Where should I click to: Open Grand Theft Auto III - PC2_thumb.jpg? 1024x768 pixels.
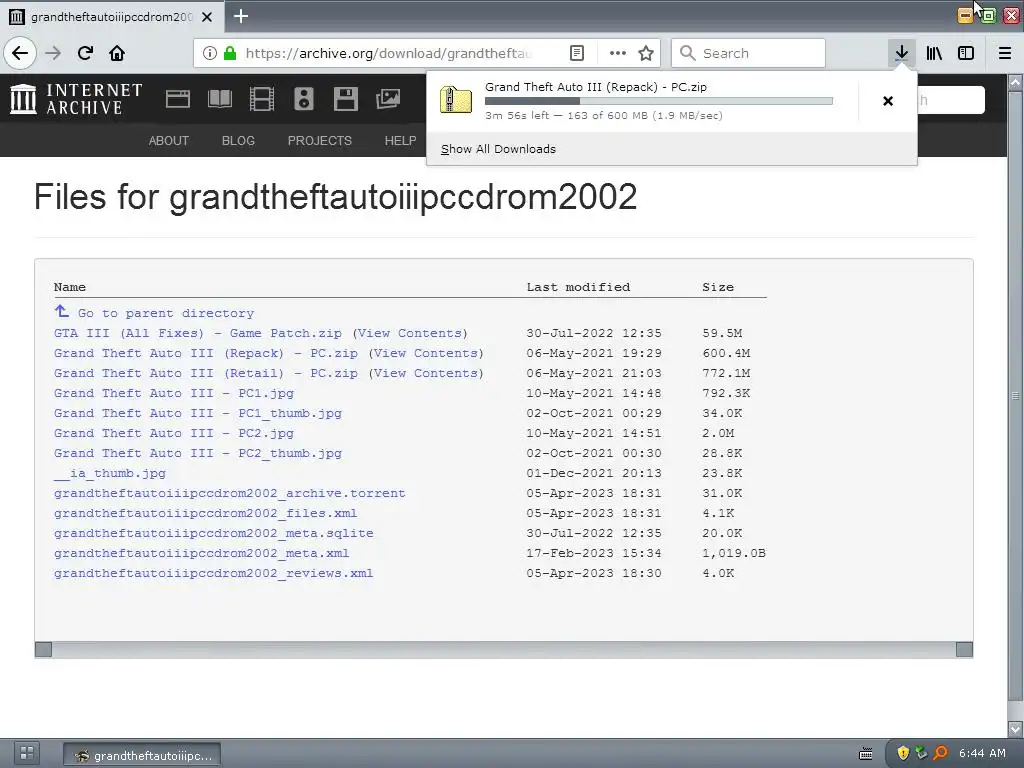tap(198, 453)
